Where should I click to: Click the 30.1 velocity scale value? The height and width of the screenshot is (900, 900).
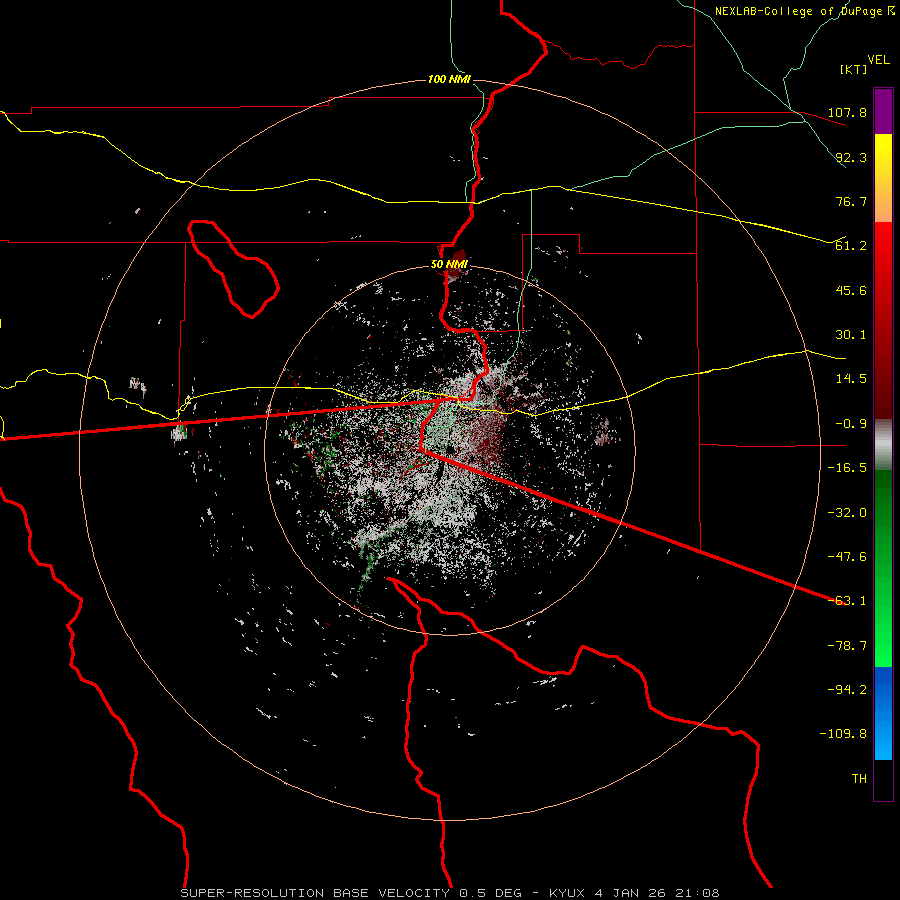851,335
